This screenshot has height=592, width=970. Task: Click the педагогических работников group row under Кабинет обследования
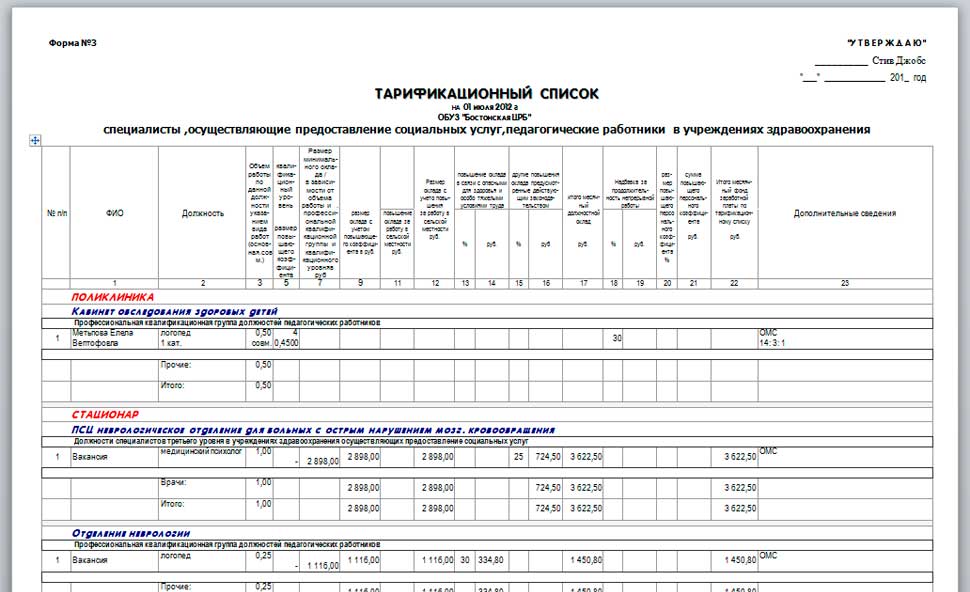(487, 323)
